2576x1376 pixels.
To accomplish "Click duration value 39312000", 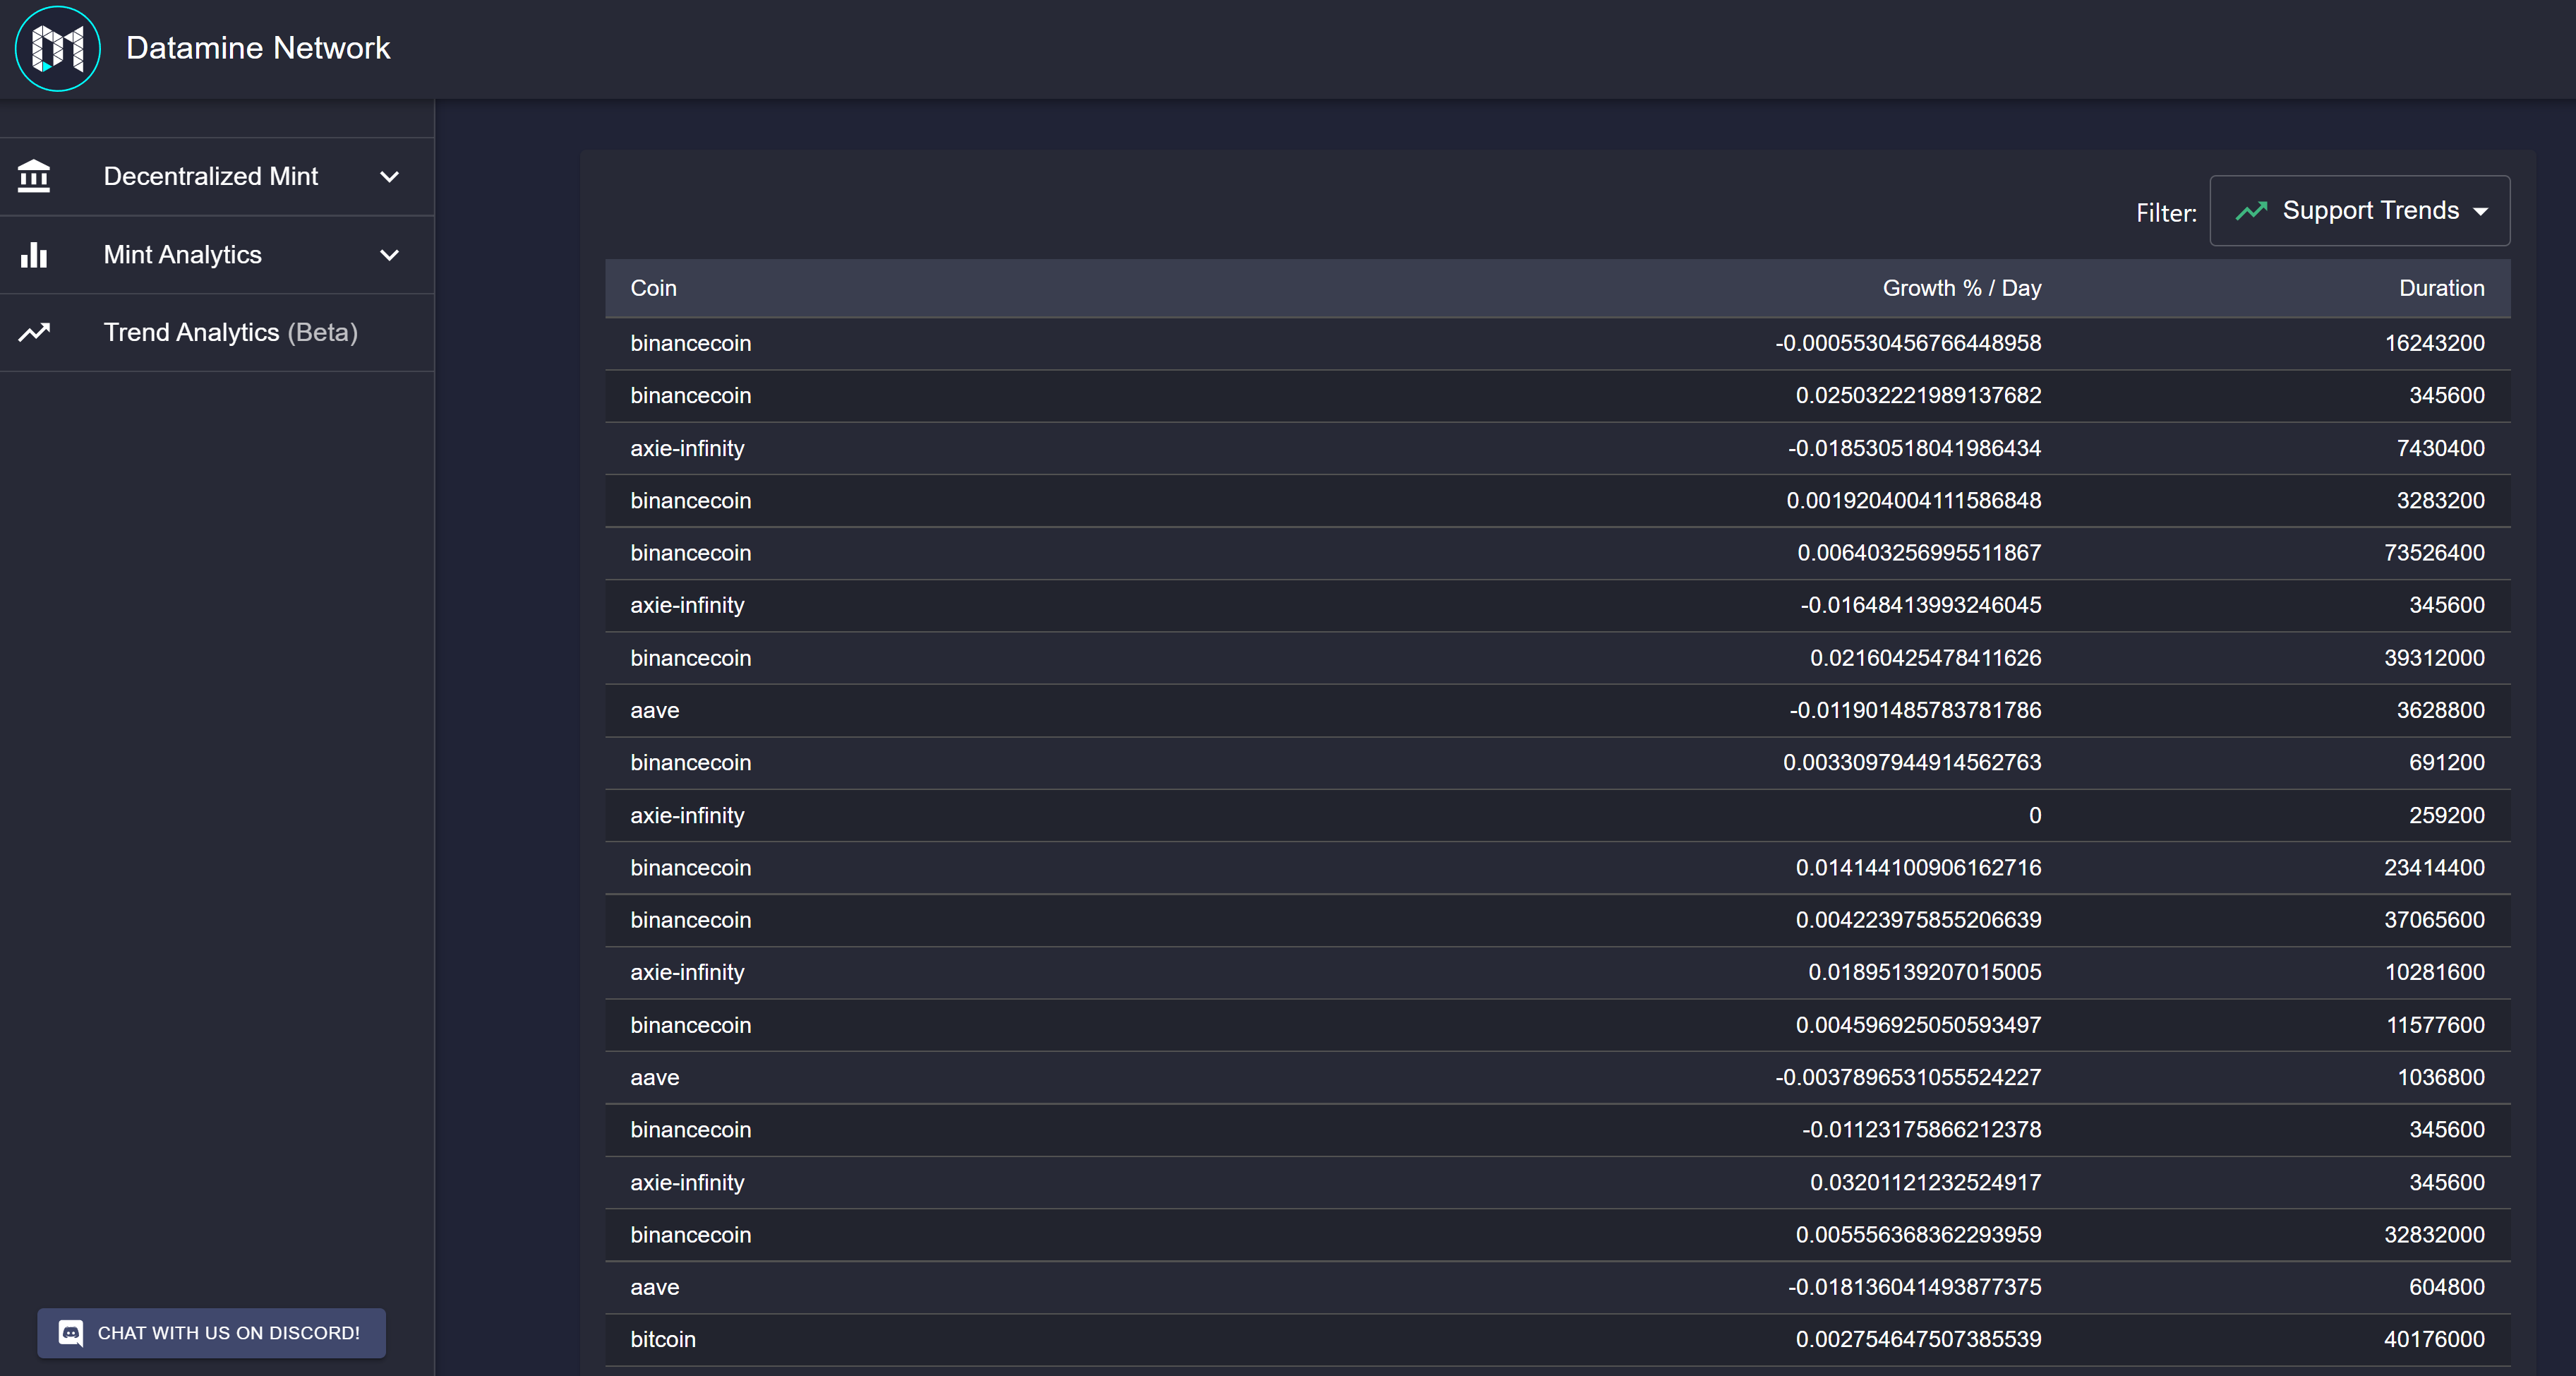I will 2434,658.
